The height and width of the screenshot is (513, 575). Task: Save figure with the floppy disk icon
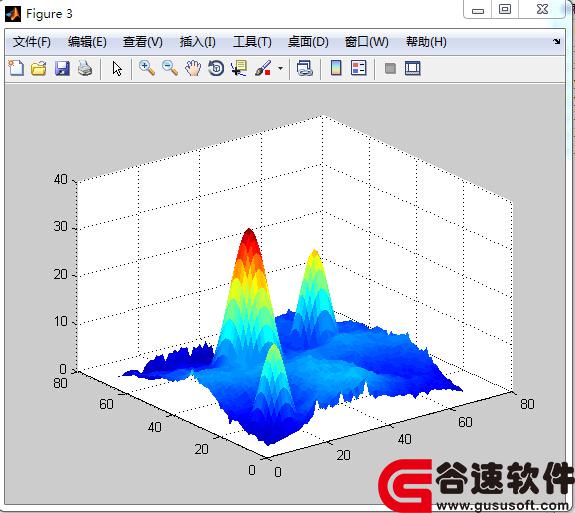click(62, 69)
